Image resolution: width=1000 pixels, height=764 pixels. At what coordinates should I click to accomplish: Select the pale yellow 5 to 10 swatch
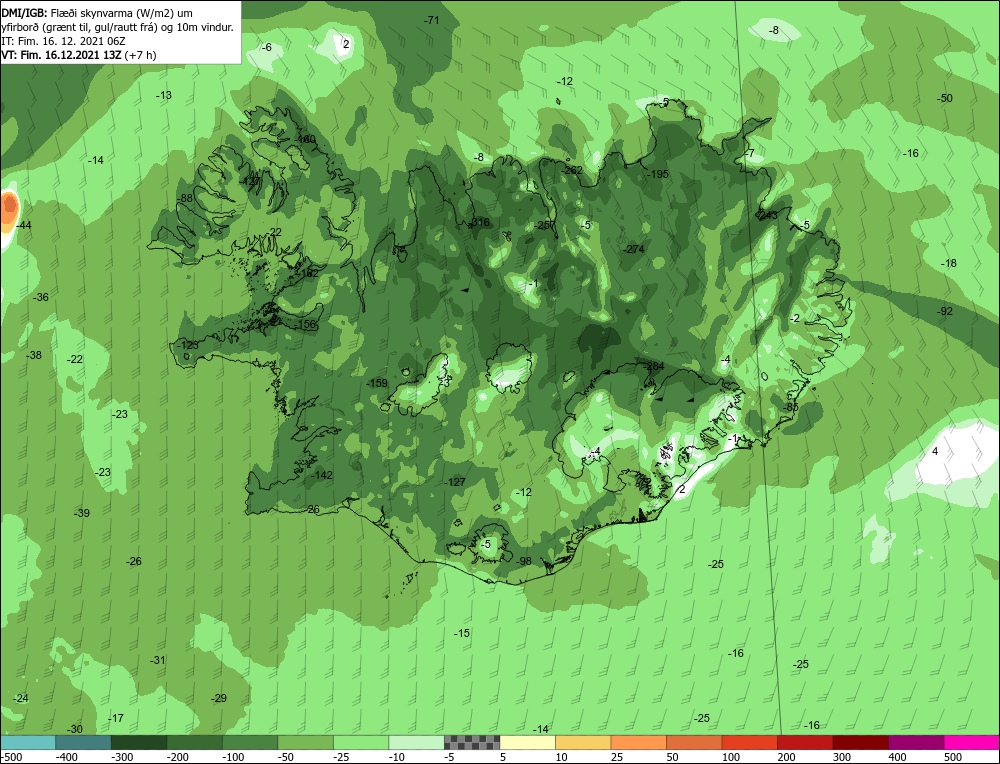pyautogui.click(x=527, y=742)
